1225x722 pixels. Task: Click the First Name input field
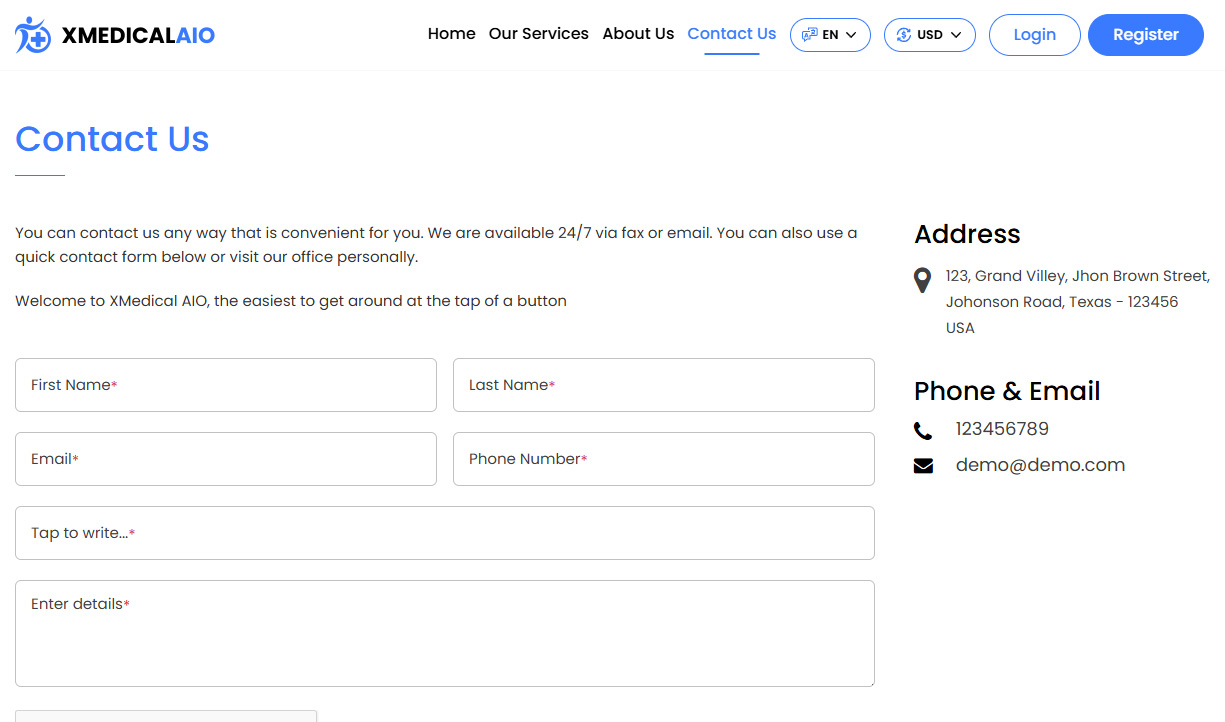pyautogui.click(x=225, y=385)
